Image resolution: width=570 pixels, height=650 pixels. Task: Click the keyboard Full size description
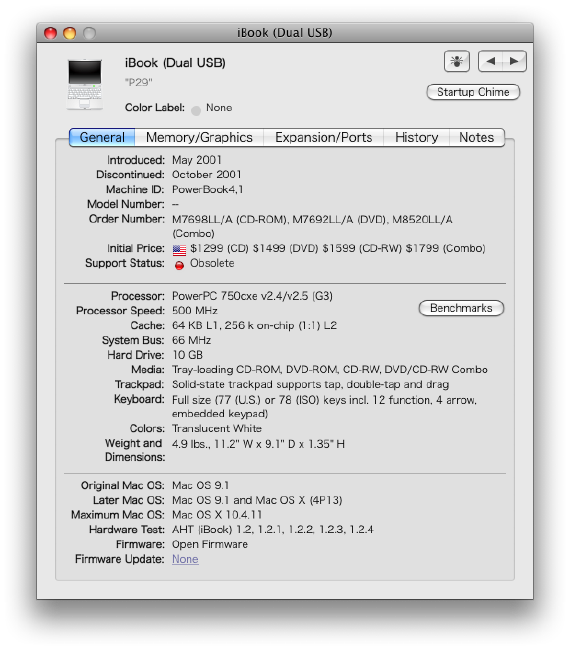click(324, 407)
